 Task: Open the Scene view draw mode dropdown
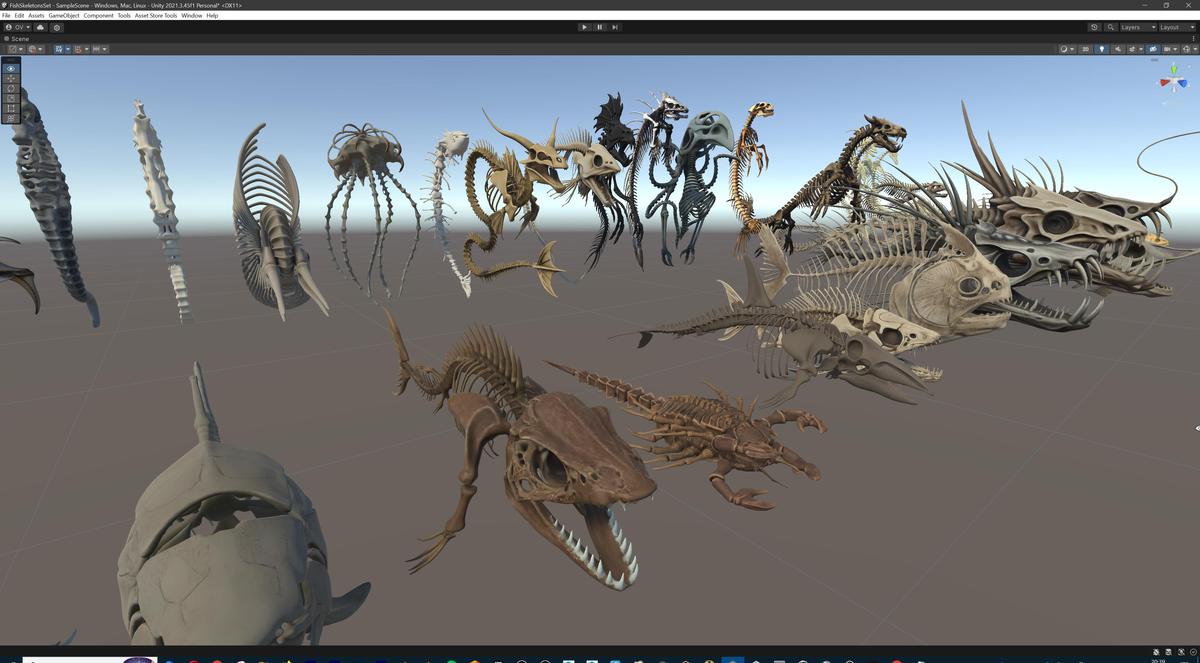1064,49
